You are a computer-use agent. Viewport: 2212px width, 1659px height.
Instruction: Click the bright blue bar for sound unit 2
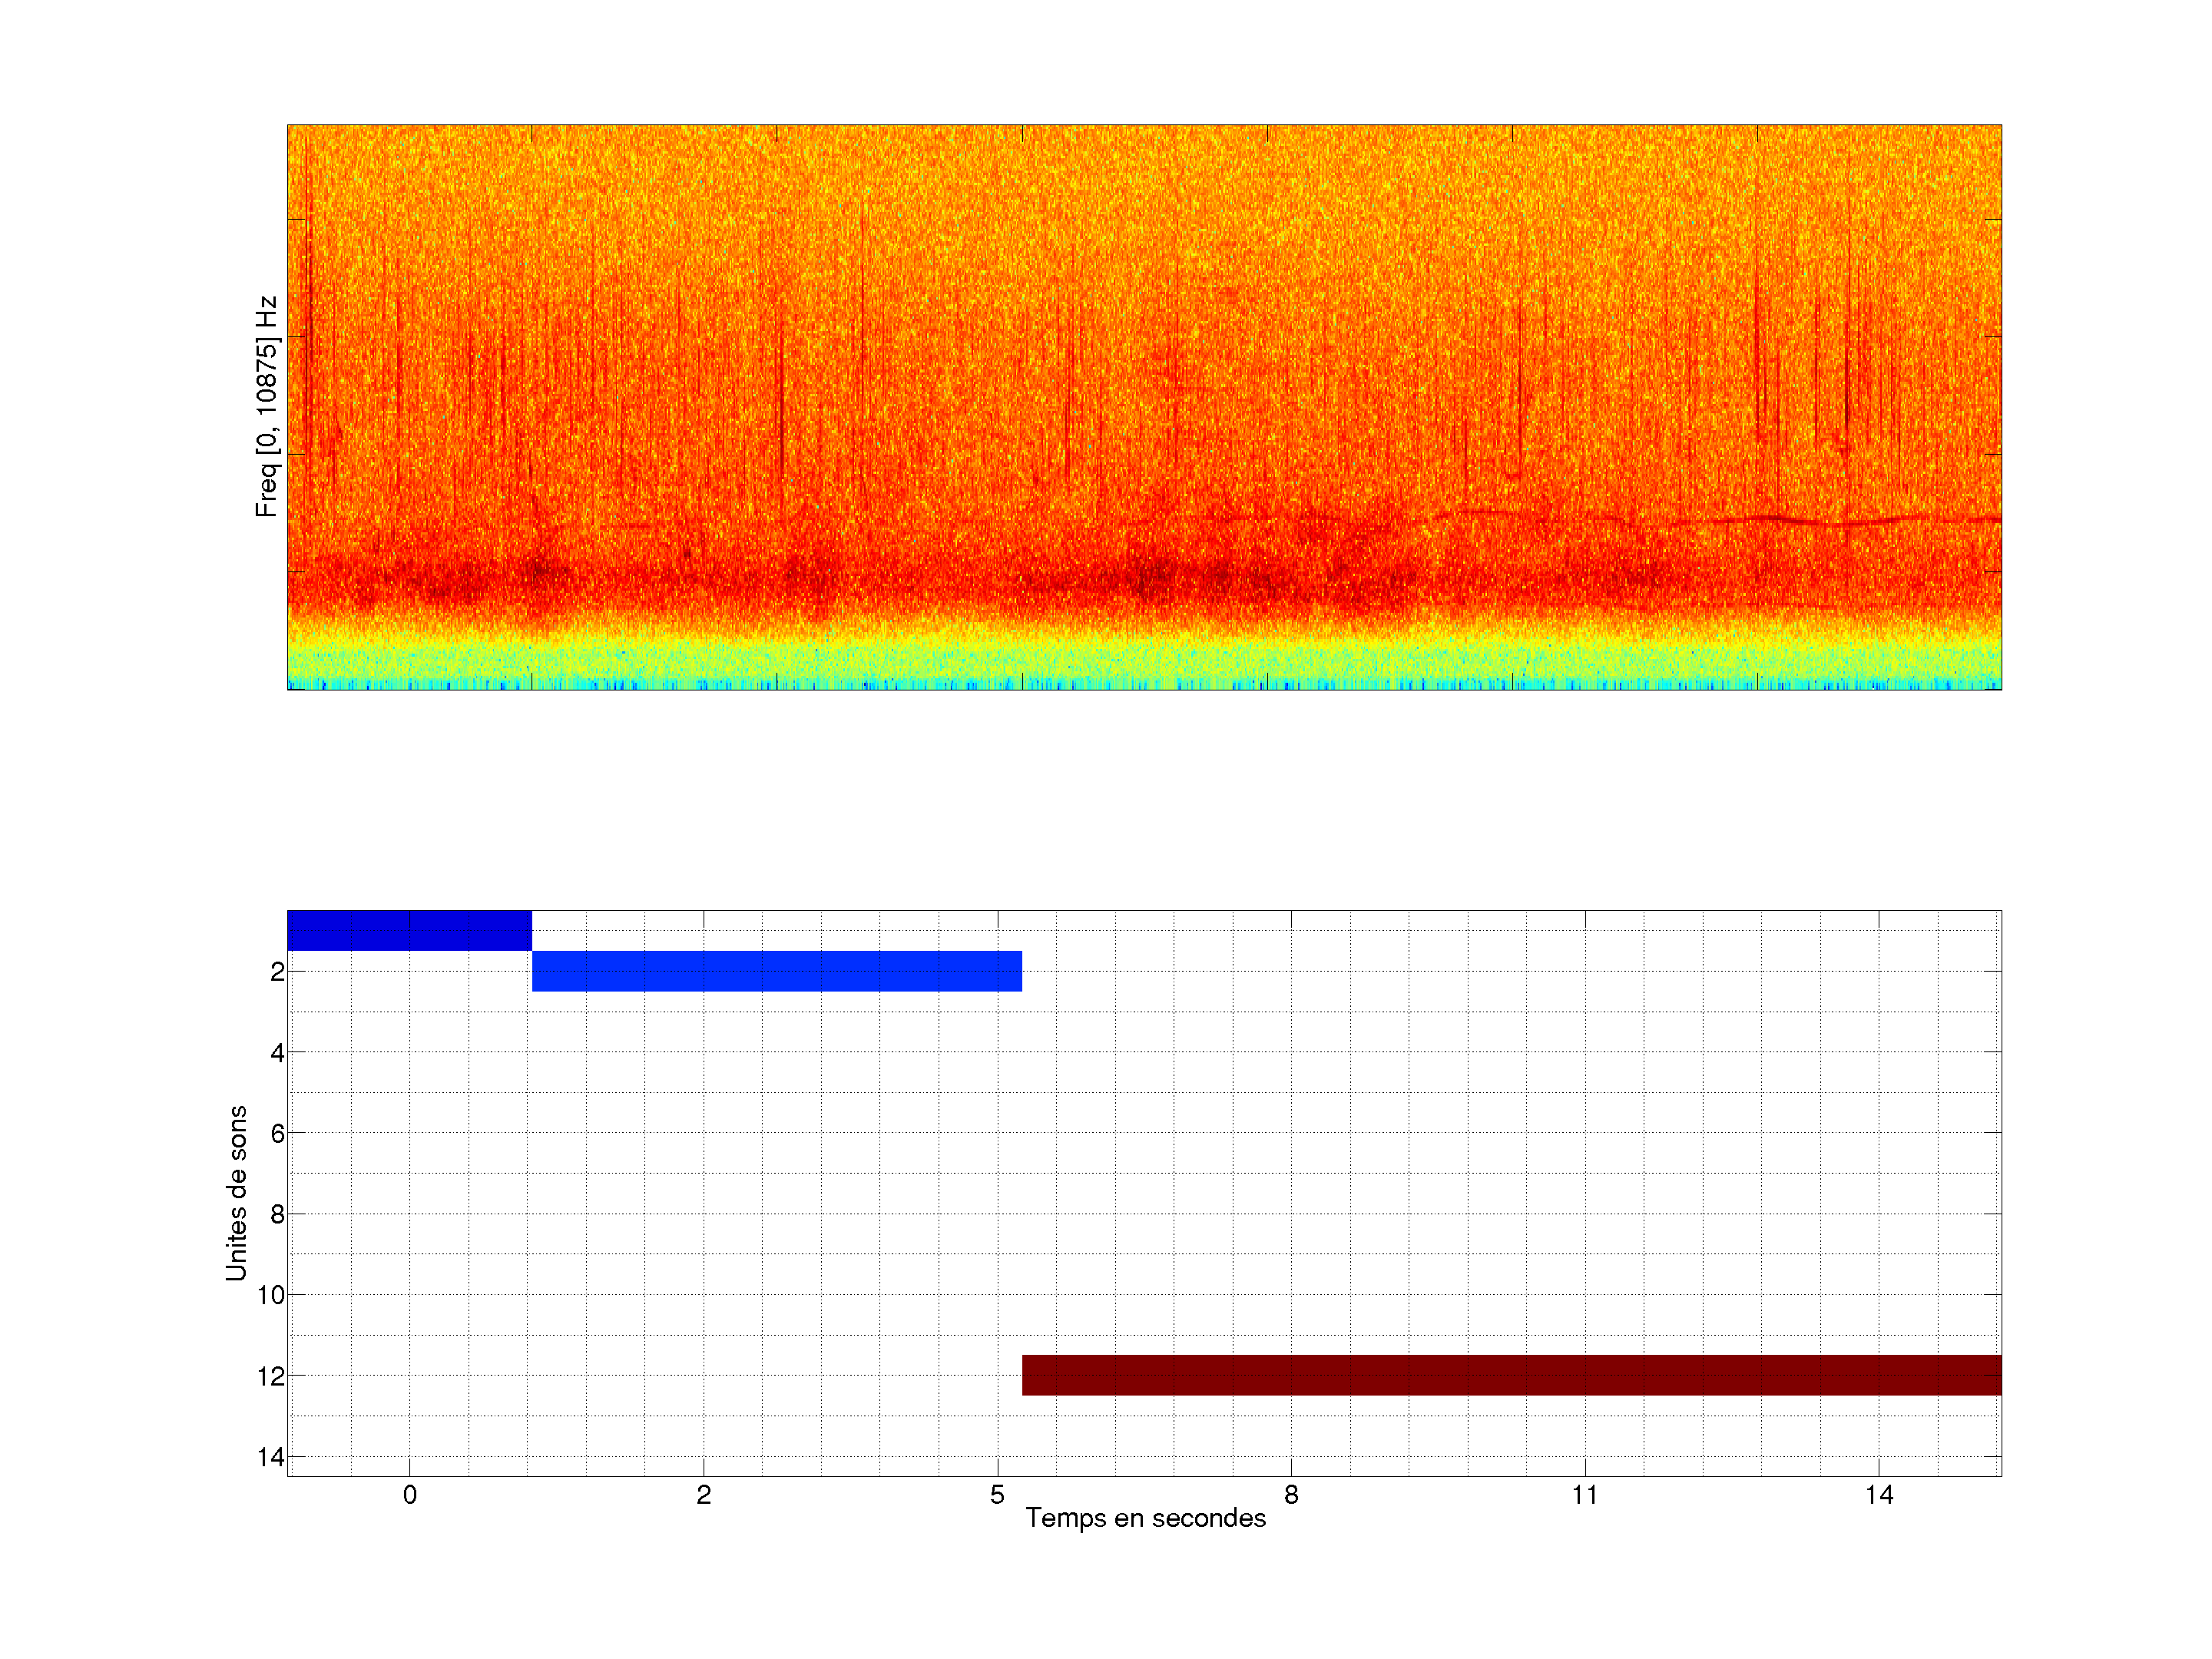pos(776,971)
